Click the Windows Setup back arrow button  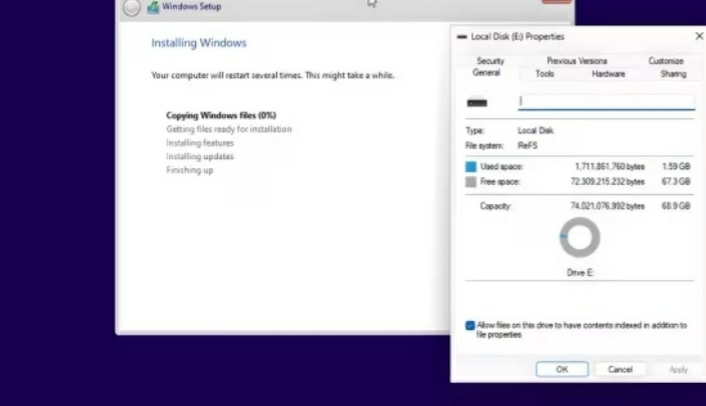[x=131, y=7]
